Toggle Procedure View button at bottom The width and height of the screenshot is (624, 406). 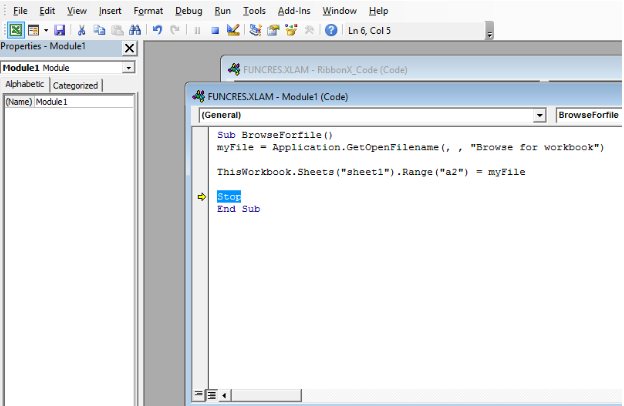point(198,394)
